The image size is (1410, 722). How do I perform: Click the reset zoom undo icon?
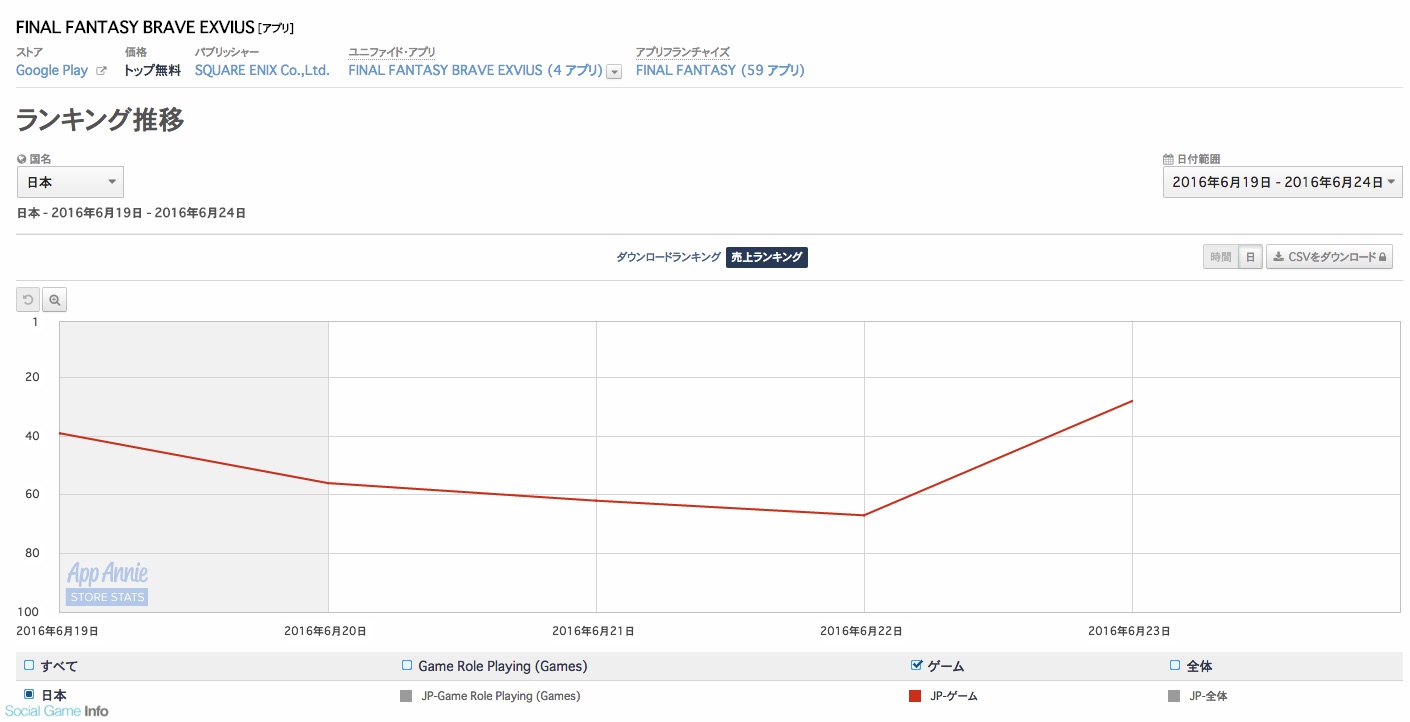tap(29, 300)
